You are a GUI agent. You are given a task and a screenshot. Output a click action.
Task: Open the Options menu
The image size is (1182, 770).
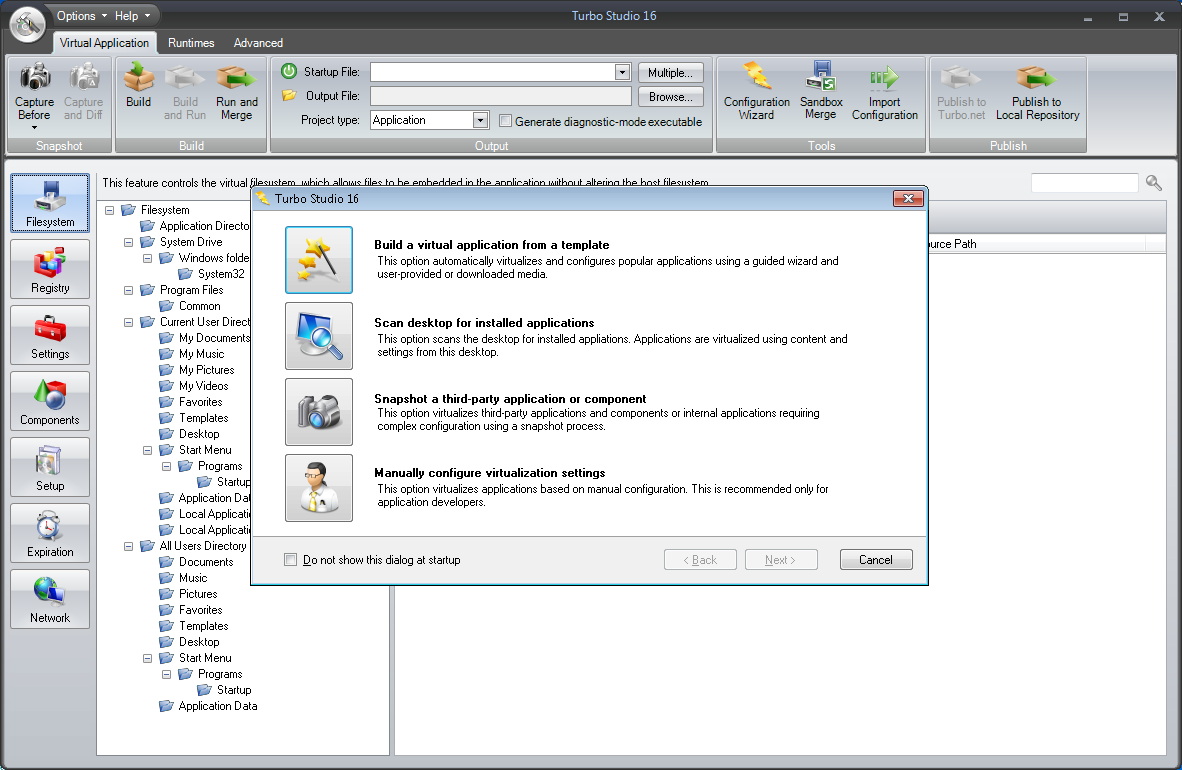(81, 16)
